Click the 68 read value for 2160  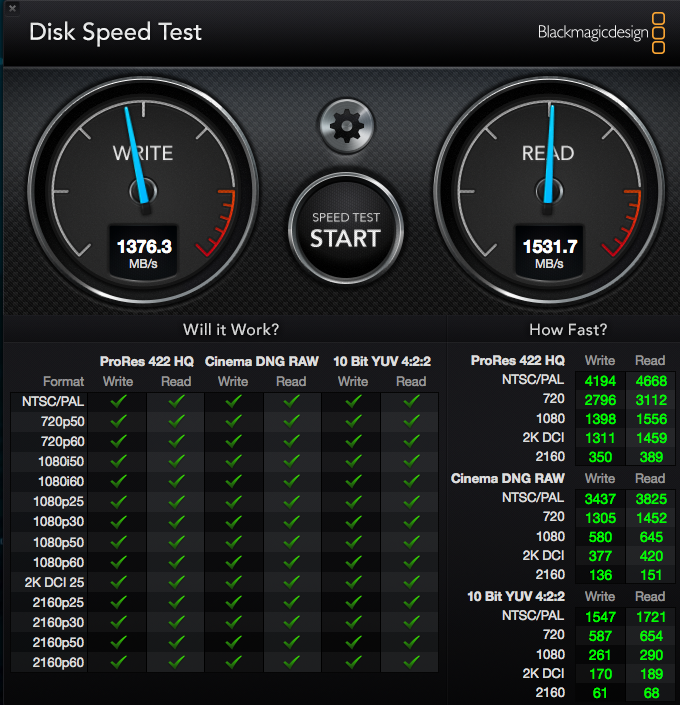click(x=651, y=693)
